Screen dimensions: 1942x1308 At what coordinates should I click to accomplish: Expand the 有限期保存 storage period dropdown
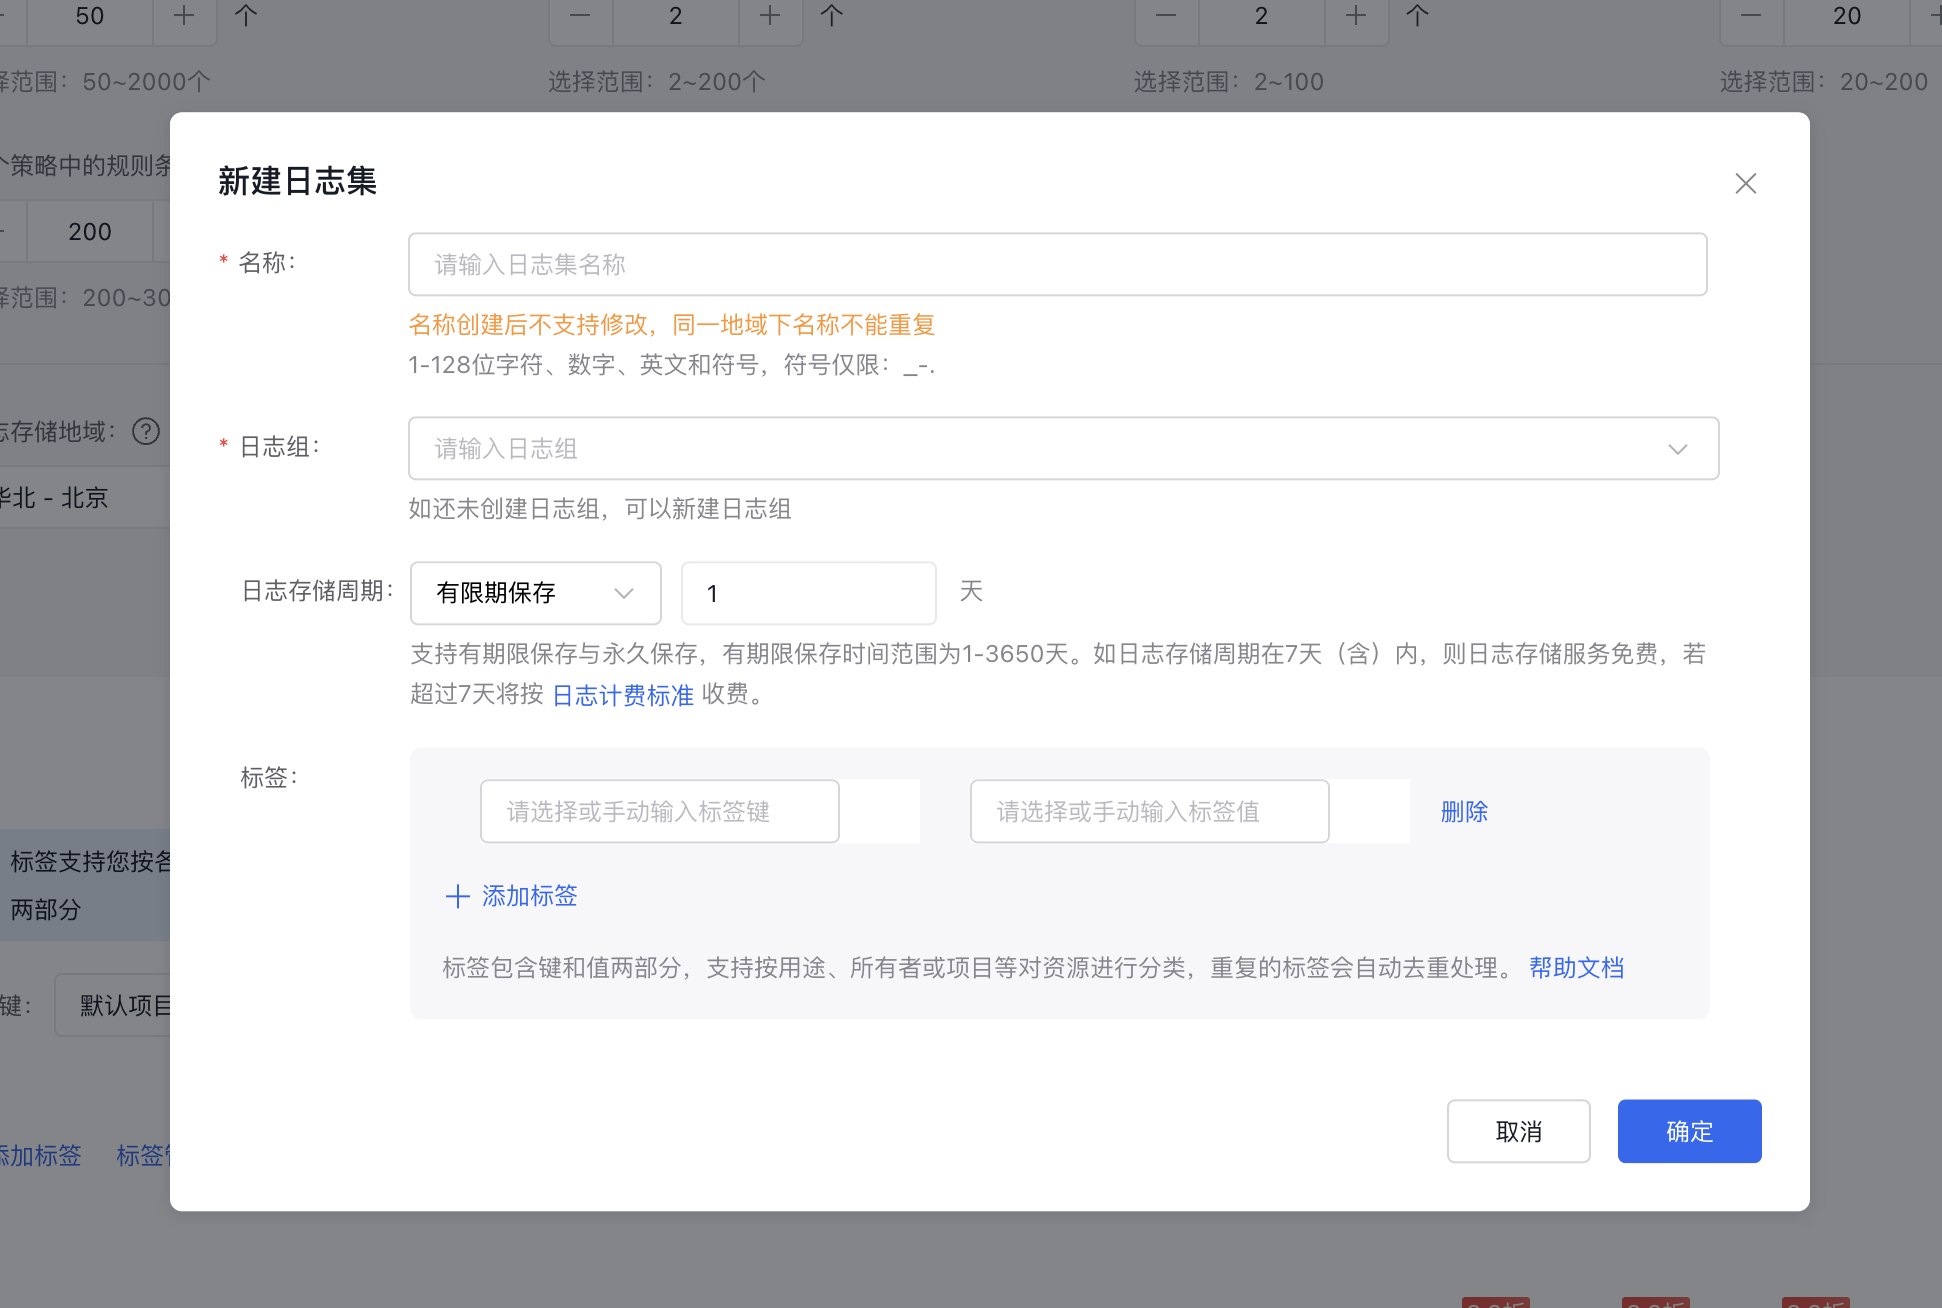tap(535, 593)
